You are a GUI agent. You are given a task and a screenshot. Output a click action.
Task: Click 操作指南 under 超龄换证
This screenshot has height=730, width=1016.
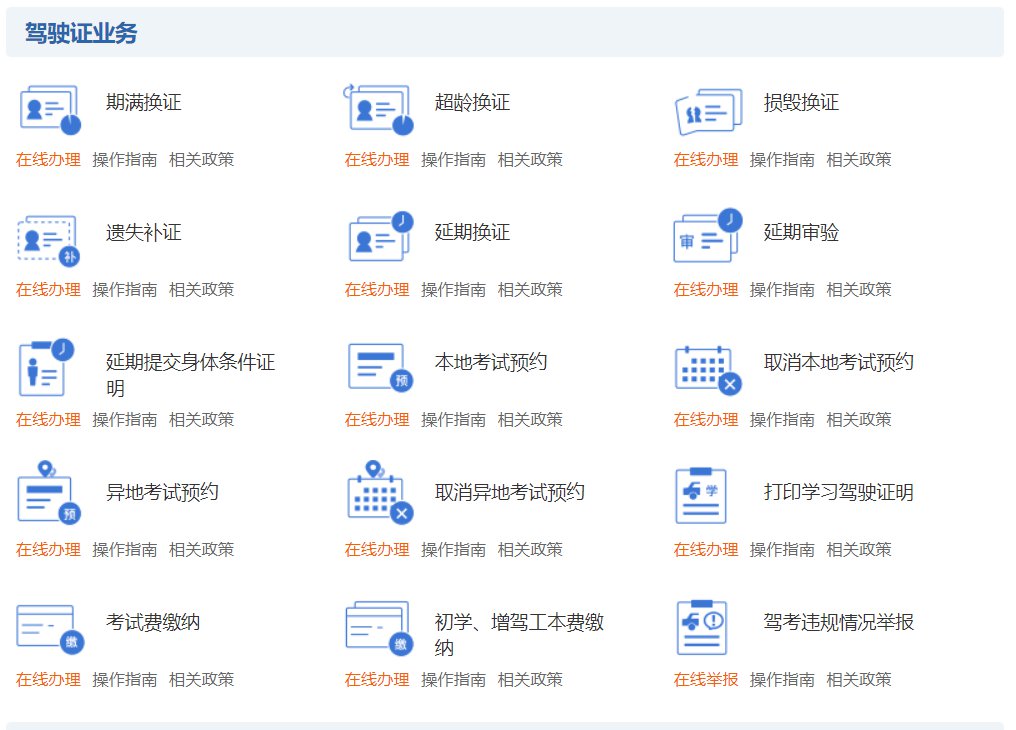coord(454,159)
